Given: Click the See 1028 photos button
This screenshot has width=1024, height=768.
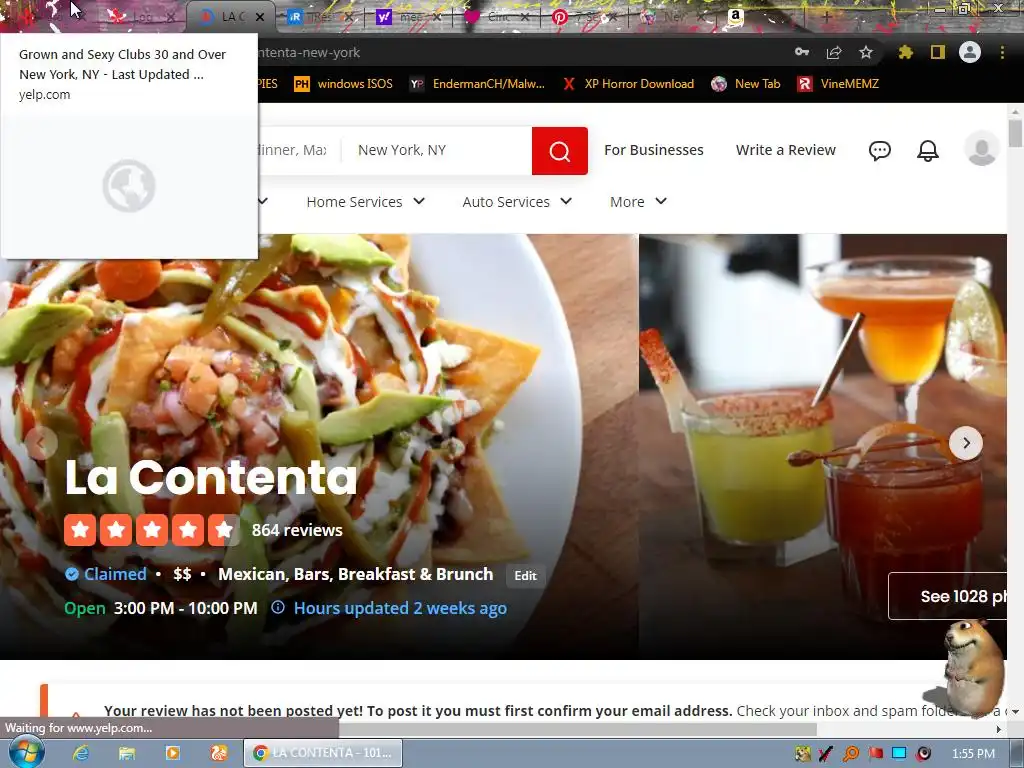Looking at the screenshot, I should tap(948, 596).
